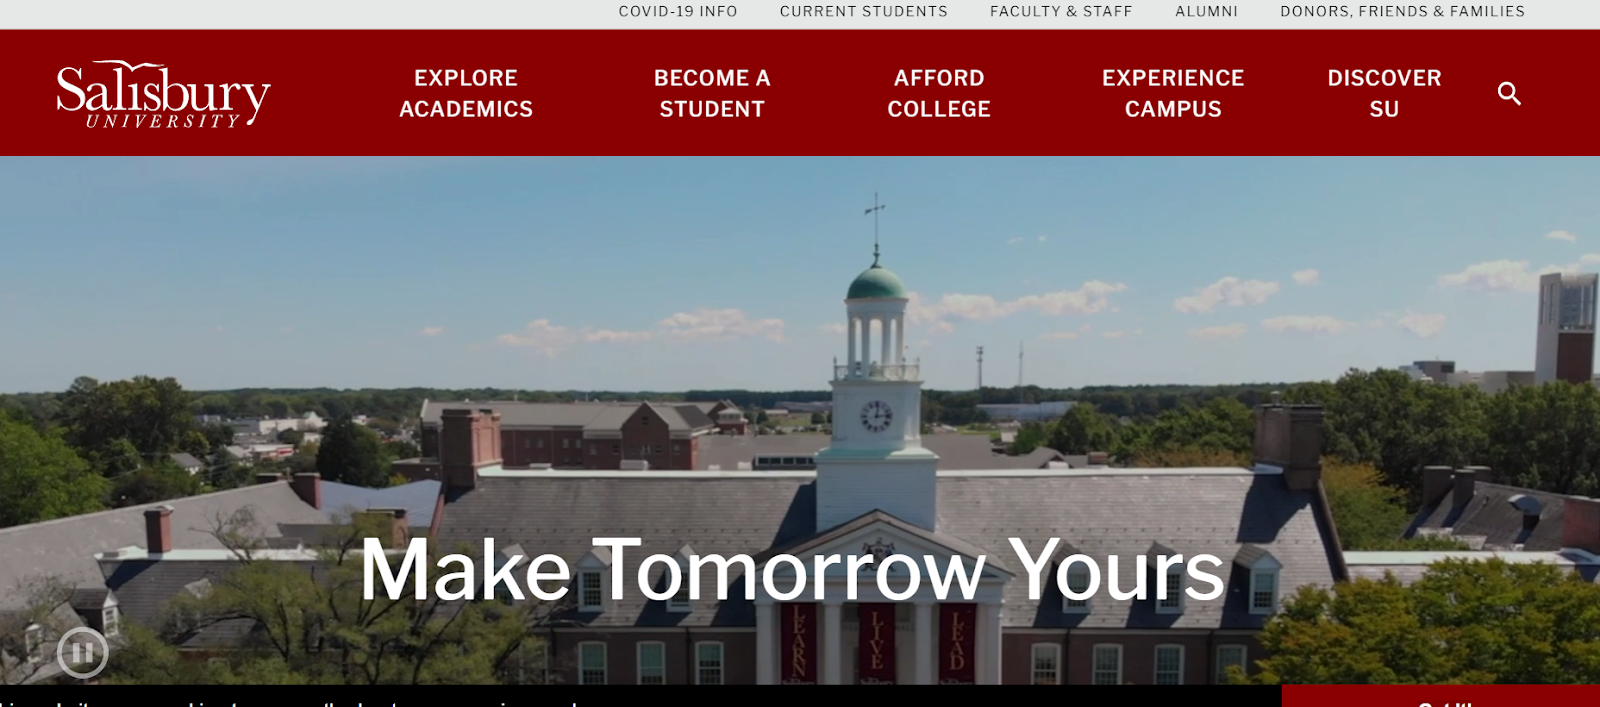Screen dimensions: 1600x707
Task: Click the green cupola dome in video
Action: click(877, 282)
